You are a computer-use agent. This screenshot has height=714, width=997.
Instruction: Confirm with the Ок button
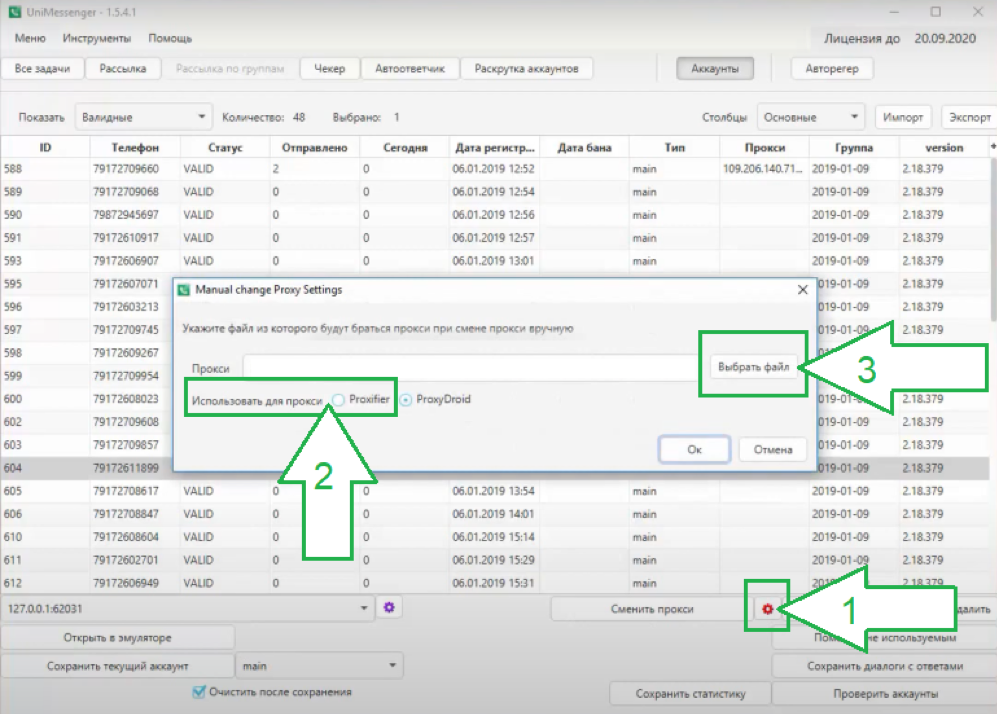coord(694,450)
